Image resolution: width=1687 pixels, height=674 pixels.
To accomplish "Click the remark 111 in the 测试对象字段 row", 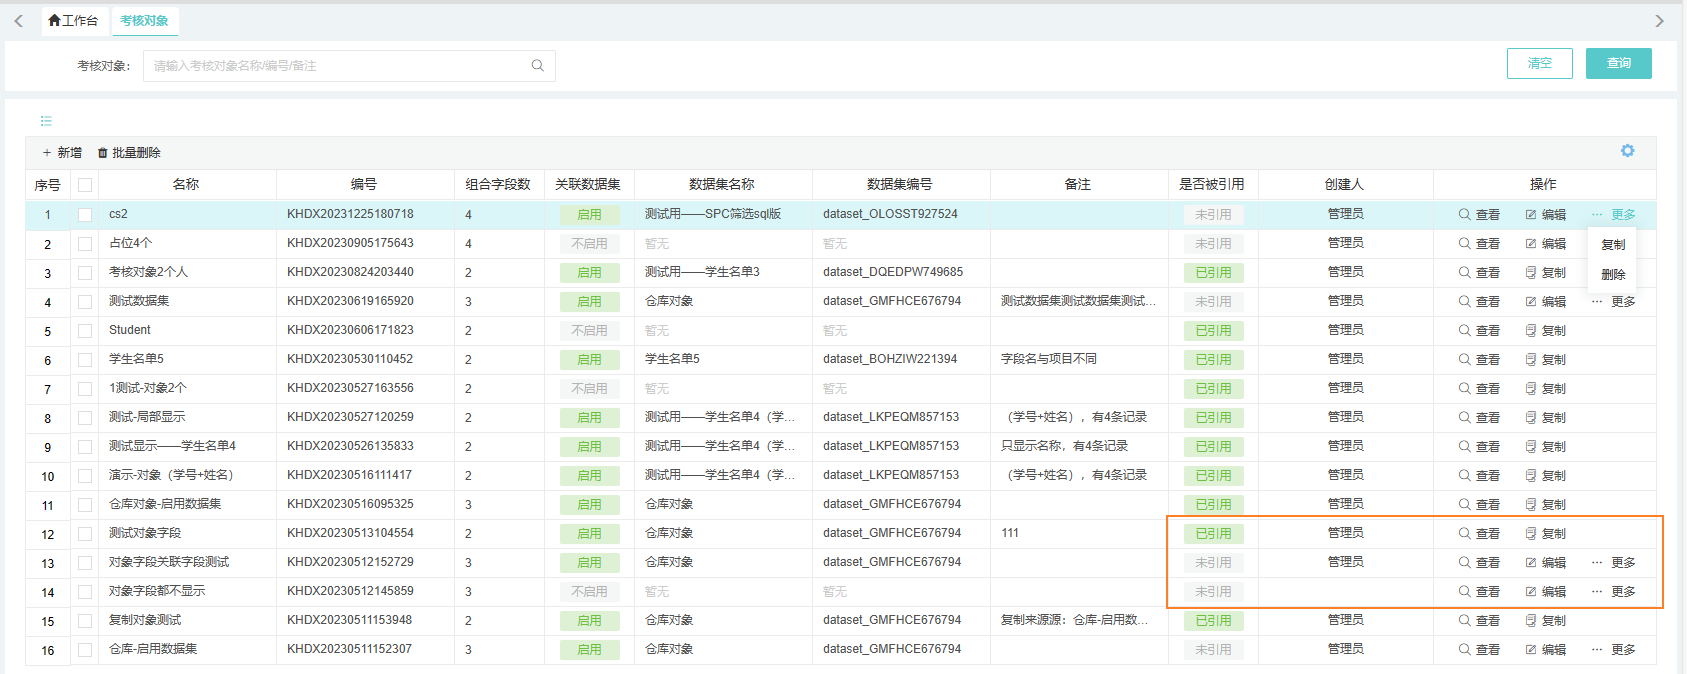I will point(1010,534).
